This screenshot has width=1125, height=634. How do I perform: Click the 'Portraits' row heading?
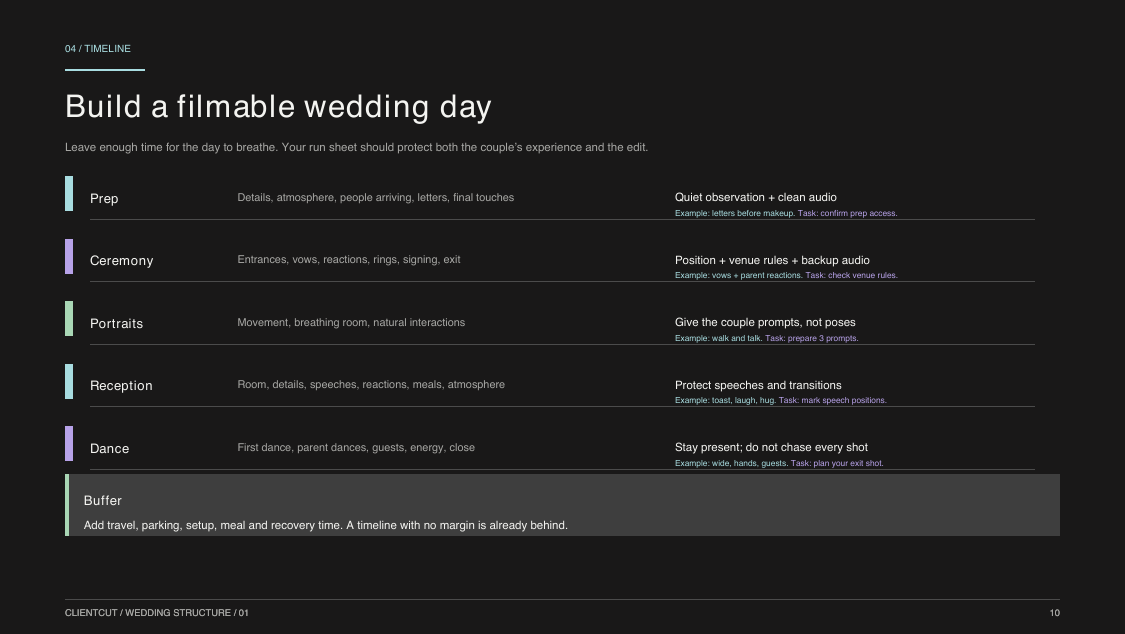tap(116, 323)
